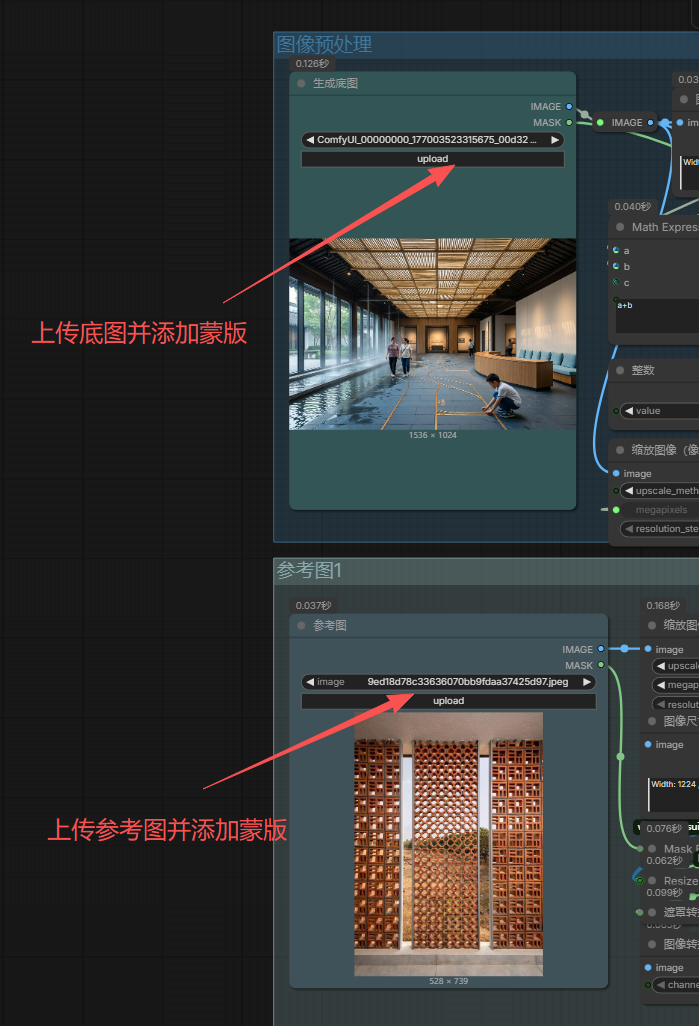The height and width of the screenshot is (1026, 699).
Task: Select 参考图1 group title
Action: (309, 571)
